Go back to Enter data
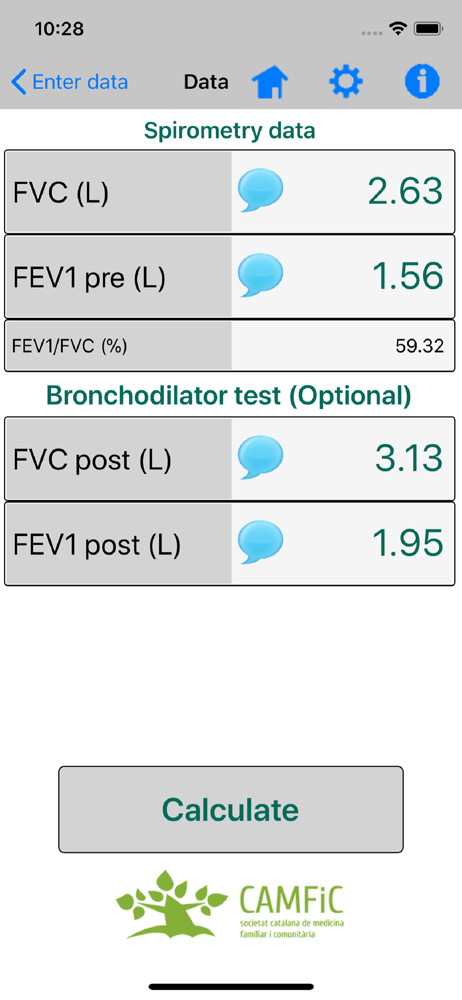462x1000 pixels. (x=70, y=82)
